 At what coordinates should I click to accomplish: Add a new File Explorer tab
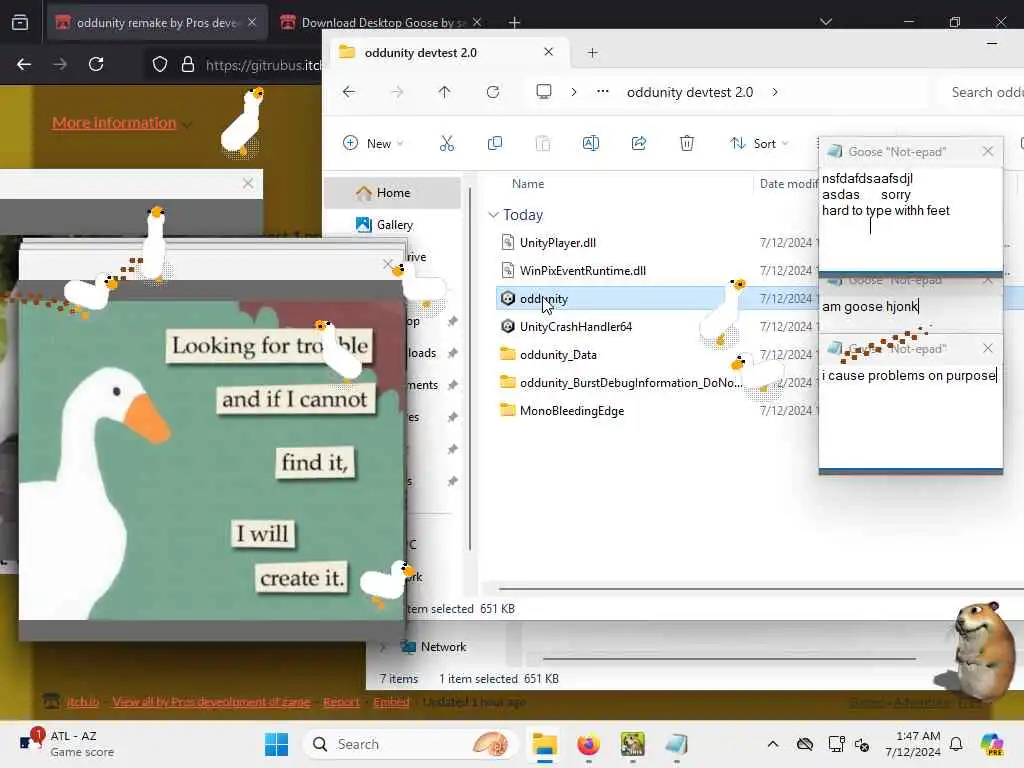pos(592,52)
